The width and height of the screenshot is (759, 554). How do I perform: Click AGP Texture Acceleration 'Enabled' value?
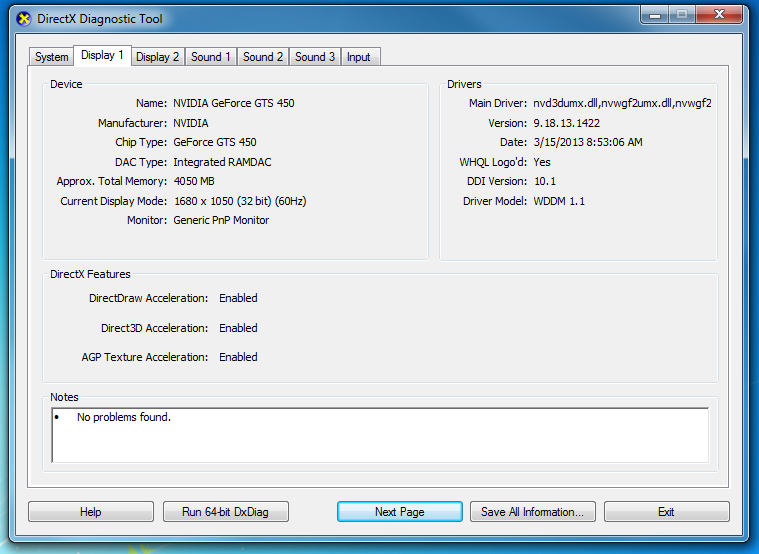tap(238, 357)
